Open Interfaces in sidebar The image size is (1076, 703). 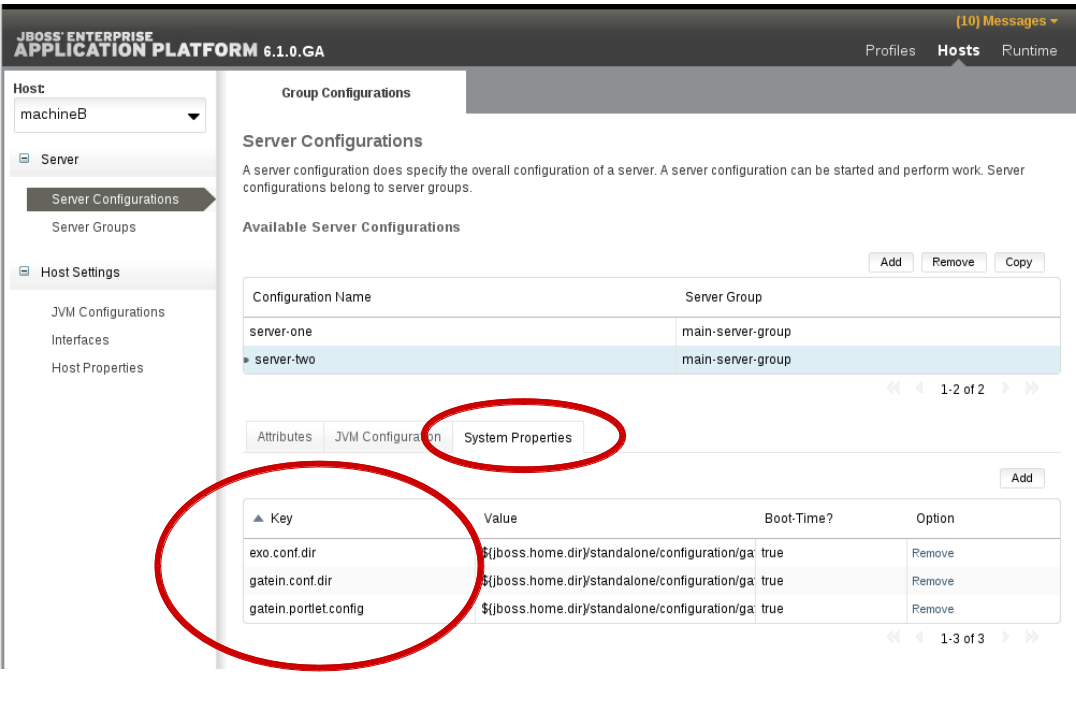(80, 340)
